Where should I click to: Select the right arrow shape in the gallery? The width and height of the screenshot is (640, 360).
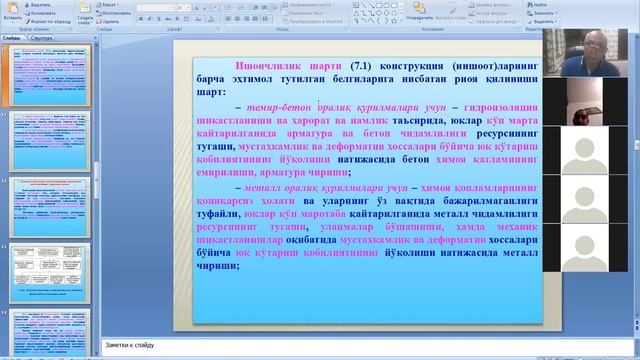click(379, 13)
